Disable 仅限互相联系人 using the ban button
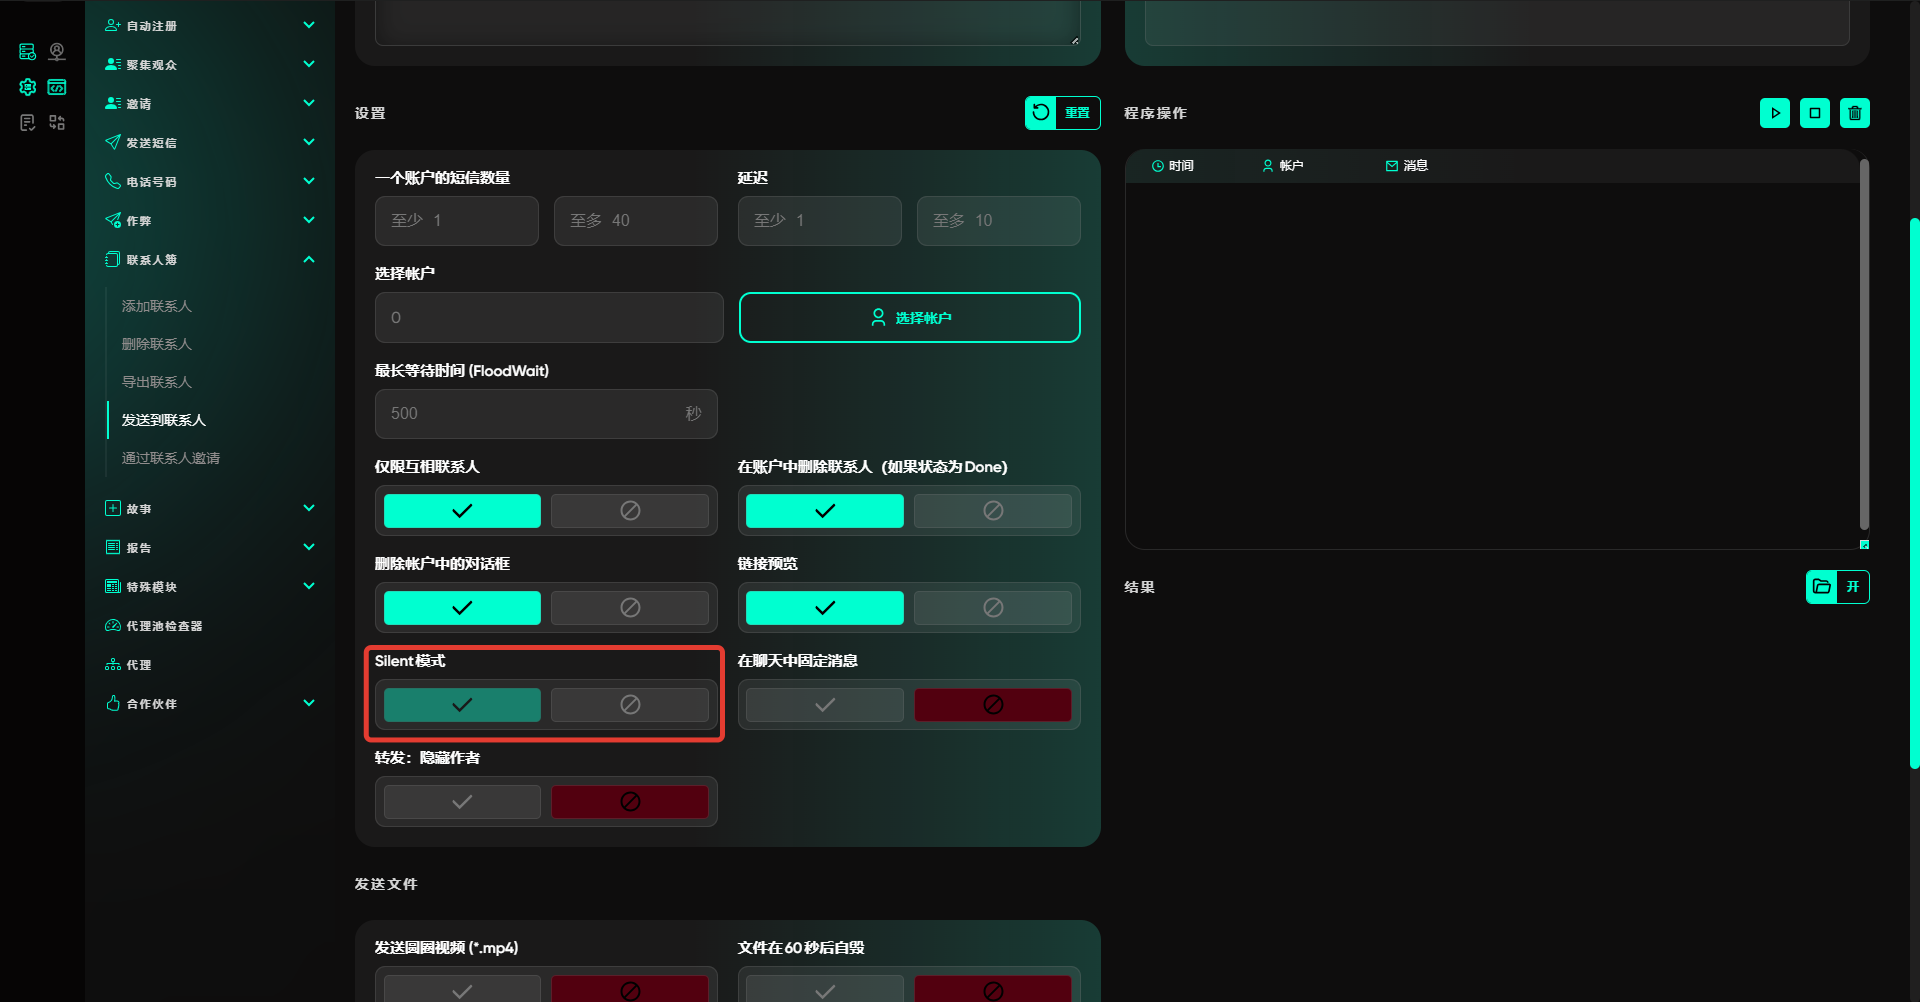This screenshot has width=1920, height=1002. [x=630, y=511]
